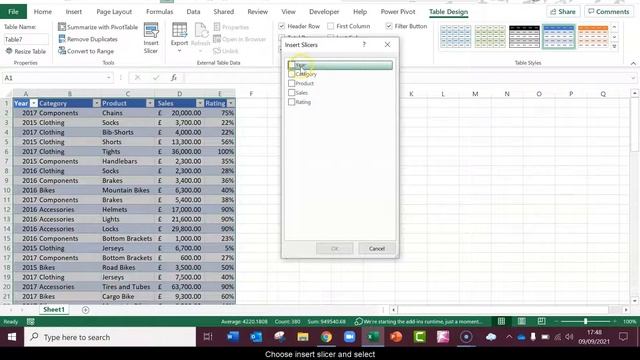Choose the orange table style swatch
Viewport: 640px width, 360px height.
click(x=593, y=36)
